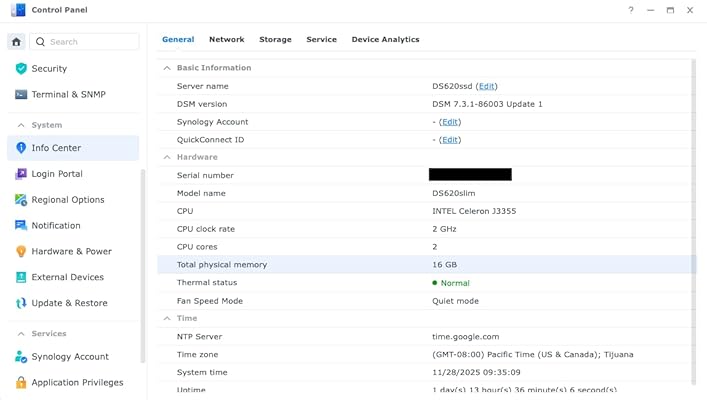Click Edit link for QuickConnect ID
This screenshot has width=707, height=400.
pyautogui.click(x=450, y=140)
